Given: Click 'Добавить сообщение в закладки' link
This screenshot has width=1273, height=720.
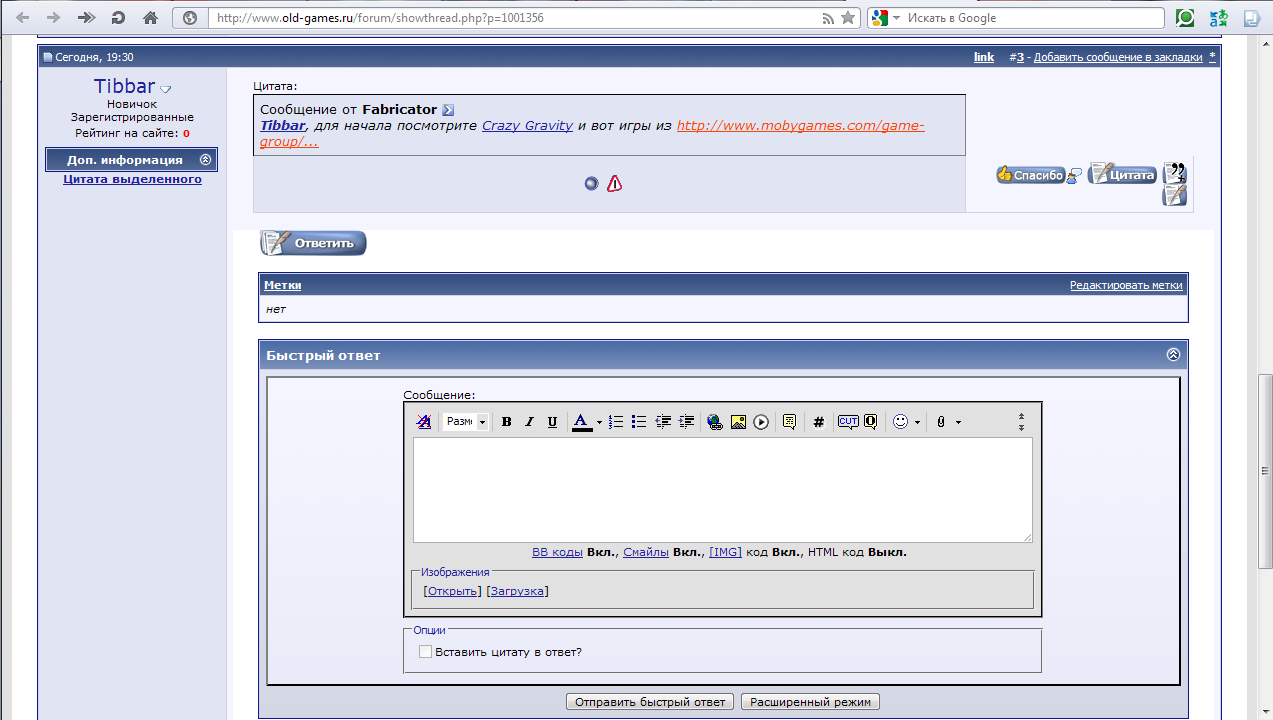Looking at the screenshot, I should pyautogui.click(x=1118, y=57).
